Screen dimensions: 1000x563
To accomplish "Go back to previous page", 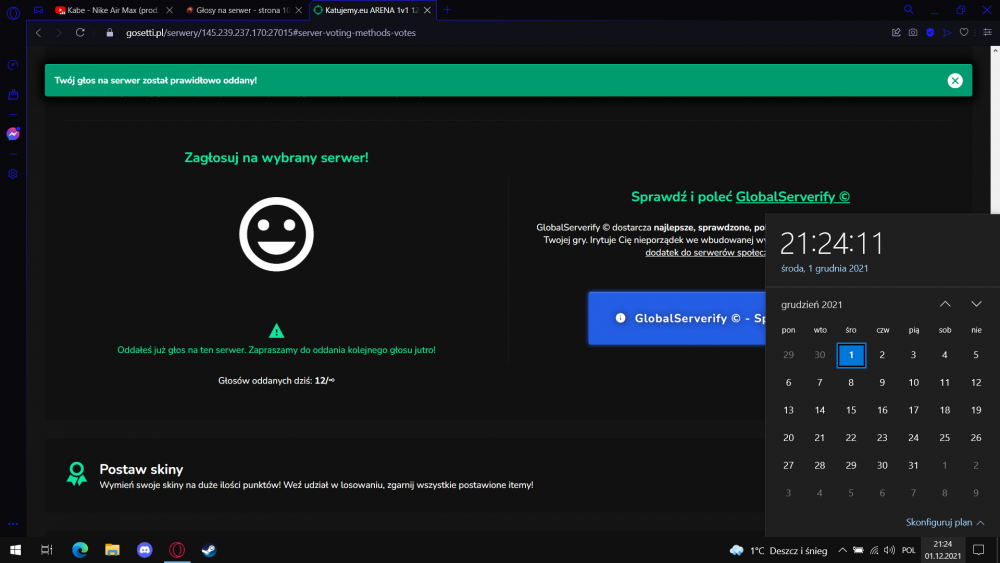I will pyautogui.click(x=38, y=33).
